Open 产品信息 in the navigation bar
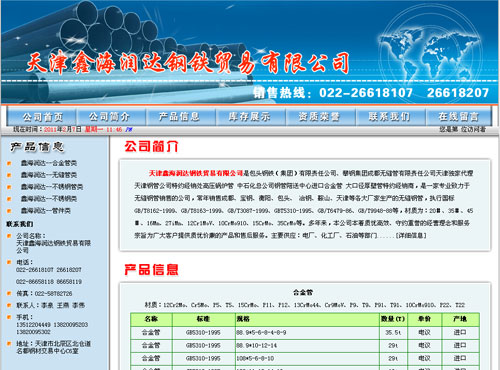This screenshot has height=370, width=500. click(x=179, y=117)
